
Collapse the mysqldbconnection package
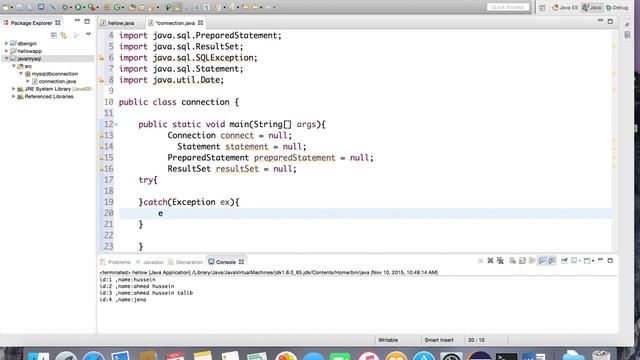click(21, 73)
